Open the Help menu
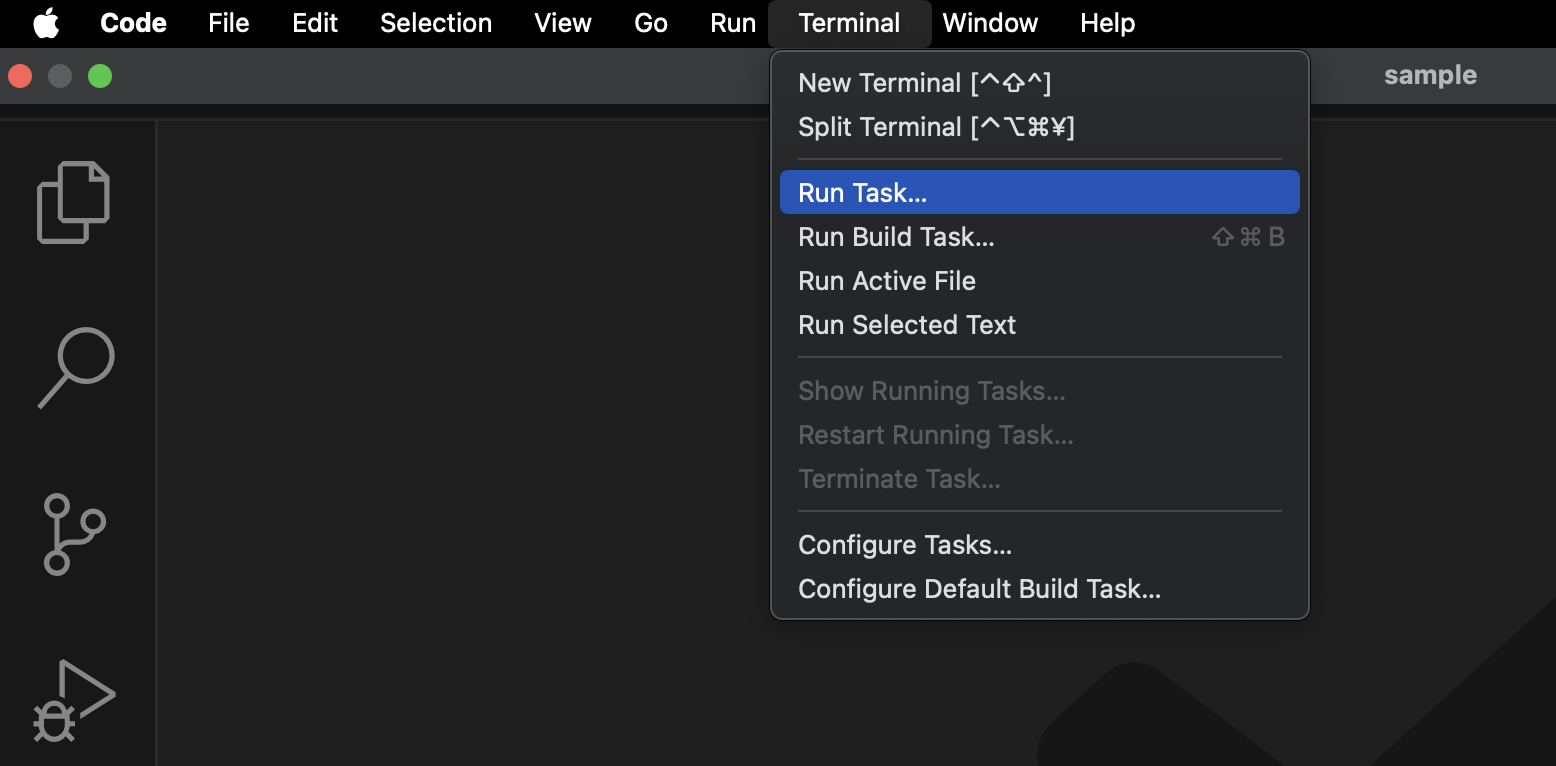Screen dimensions: 1556x766 [x=1106, y=22]
